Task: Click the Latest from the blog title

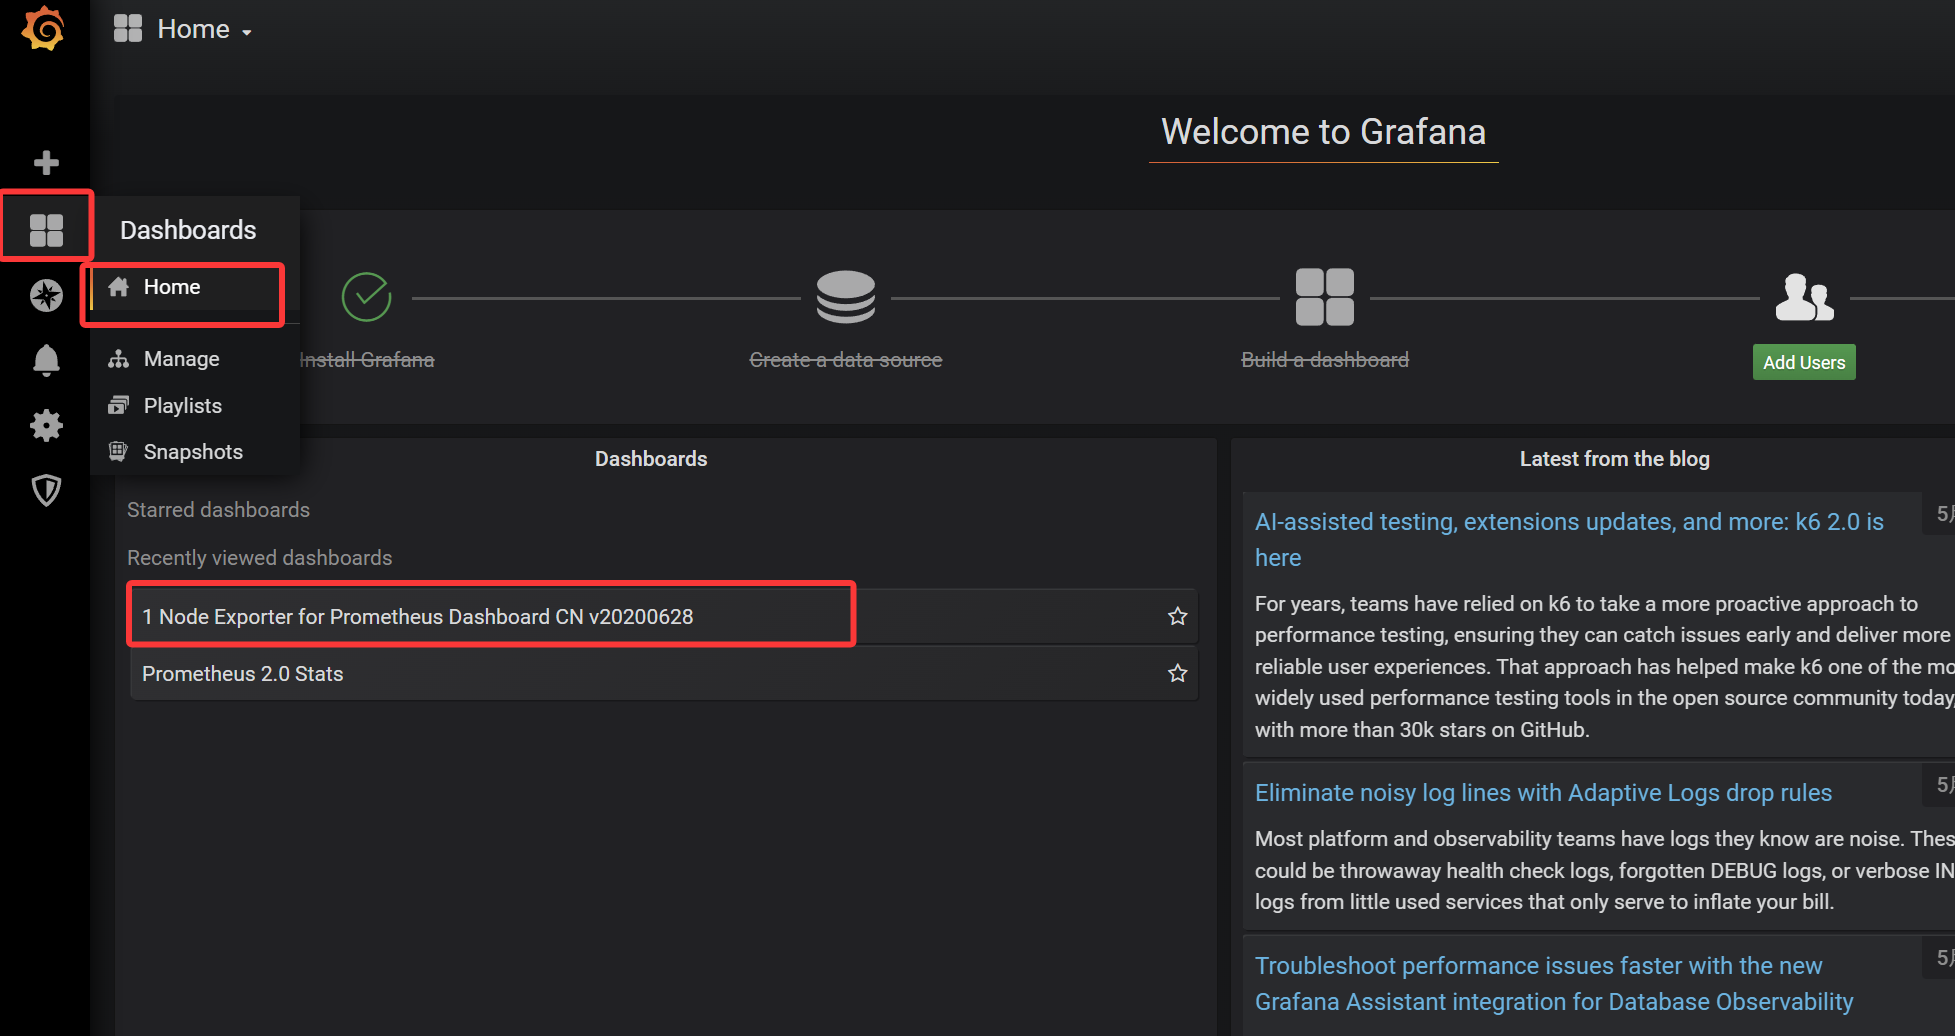Action: coord(1614,459)
